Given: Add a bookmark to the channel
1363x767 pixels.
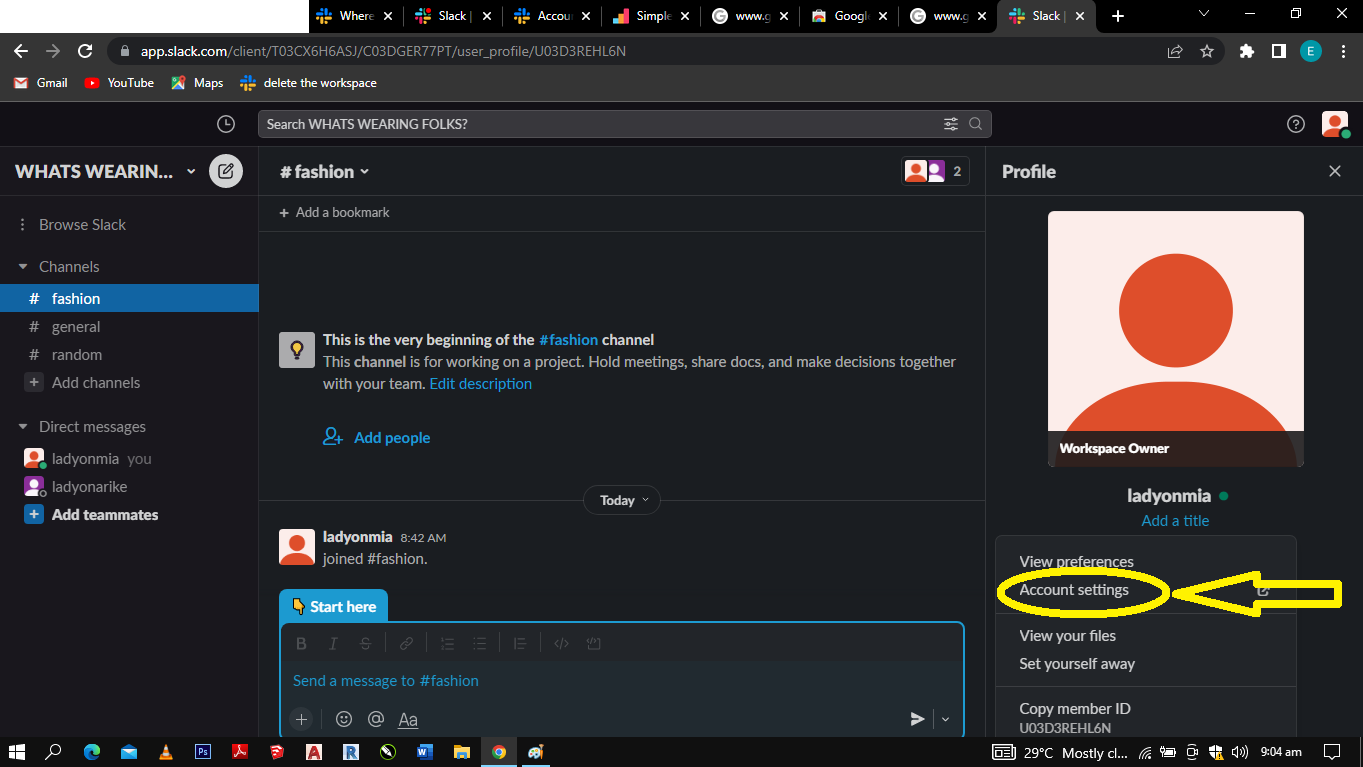Looking at the screenshot, I should click(x=335, y=212).
